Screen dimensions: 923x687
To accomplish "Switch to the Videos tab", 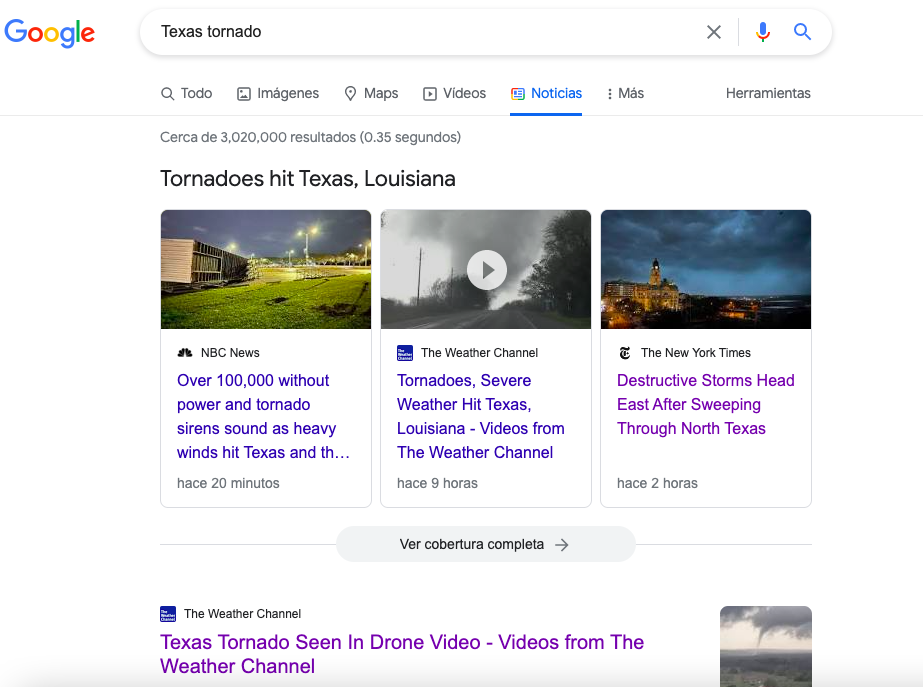I will 454,94.
